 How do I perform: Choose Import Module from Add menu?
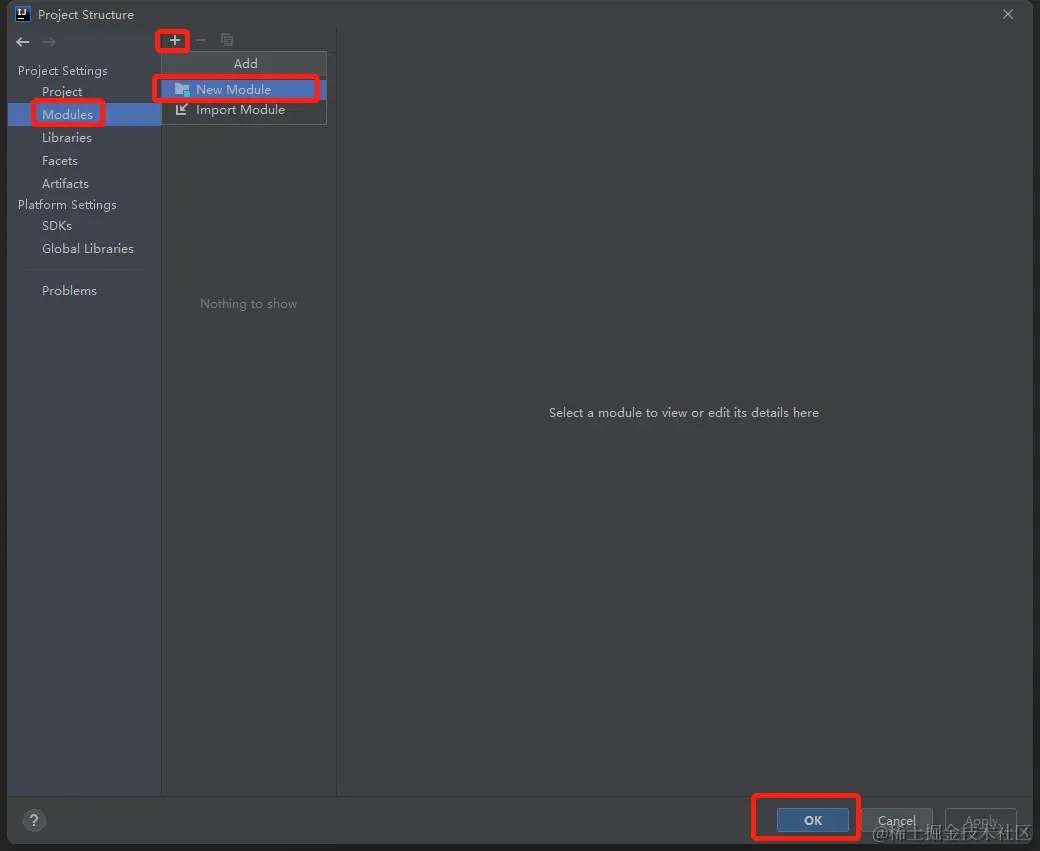(243, 110)
